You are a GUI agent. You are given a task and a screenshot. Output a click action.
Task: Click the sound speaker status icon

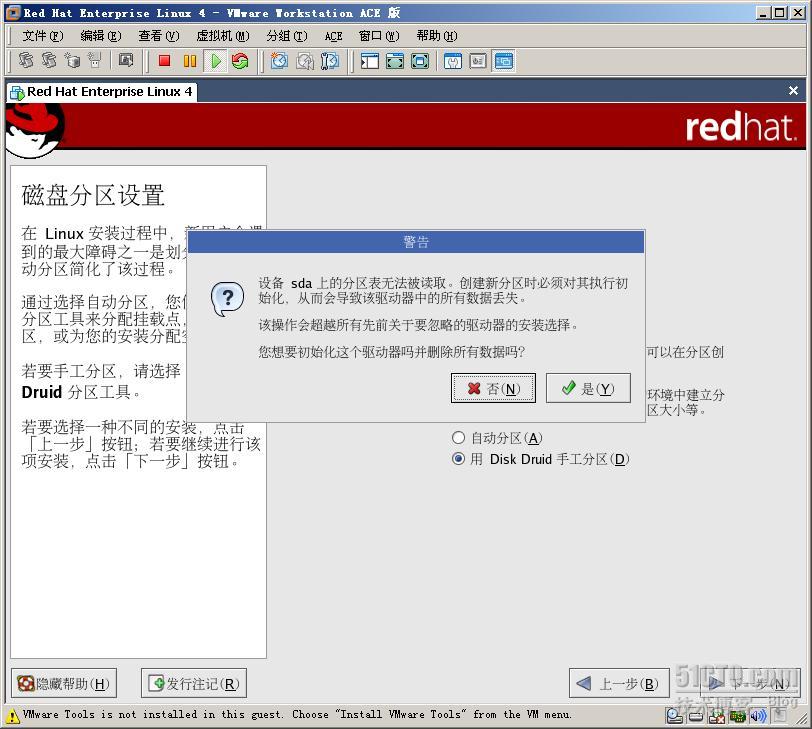[758, 717]
